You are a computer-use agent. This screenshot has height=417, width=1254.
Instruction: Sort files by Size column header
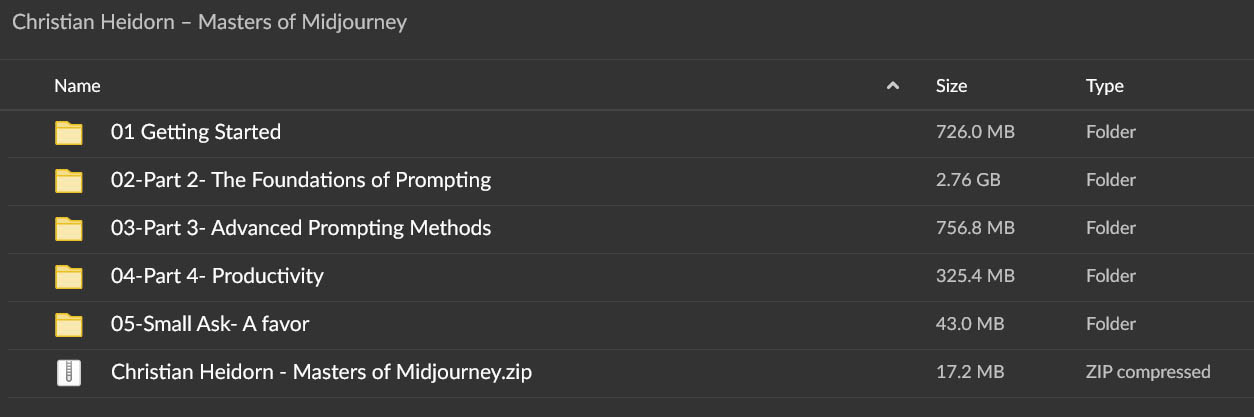click(x=951, y=86)
